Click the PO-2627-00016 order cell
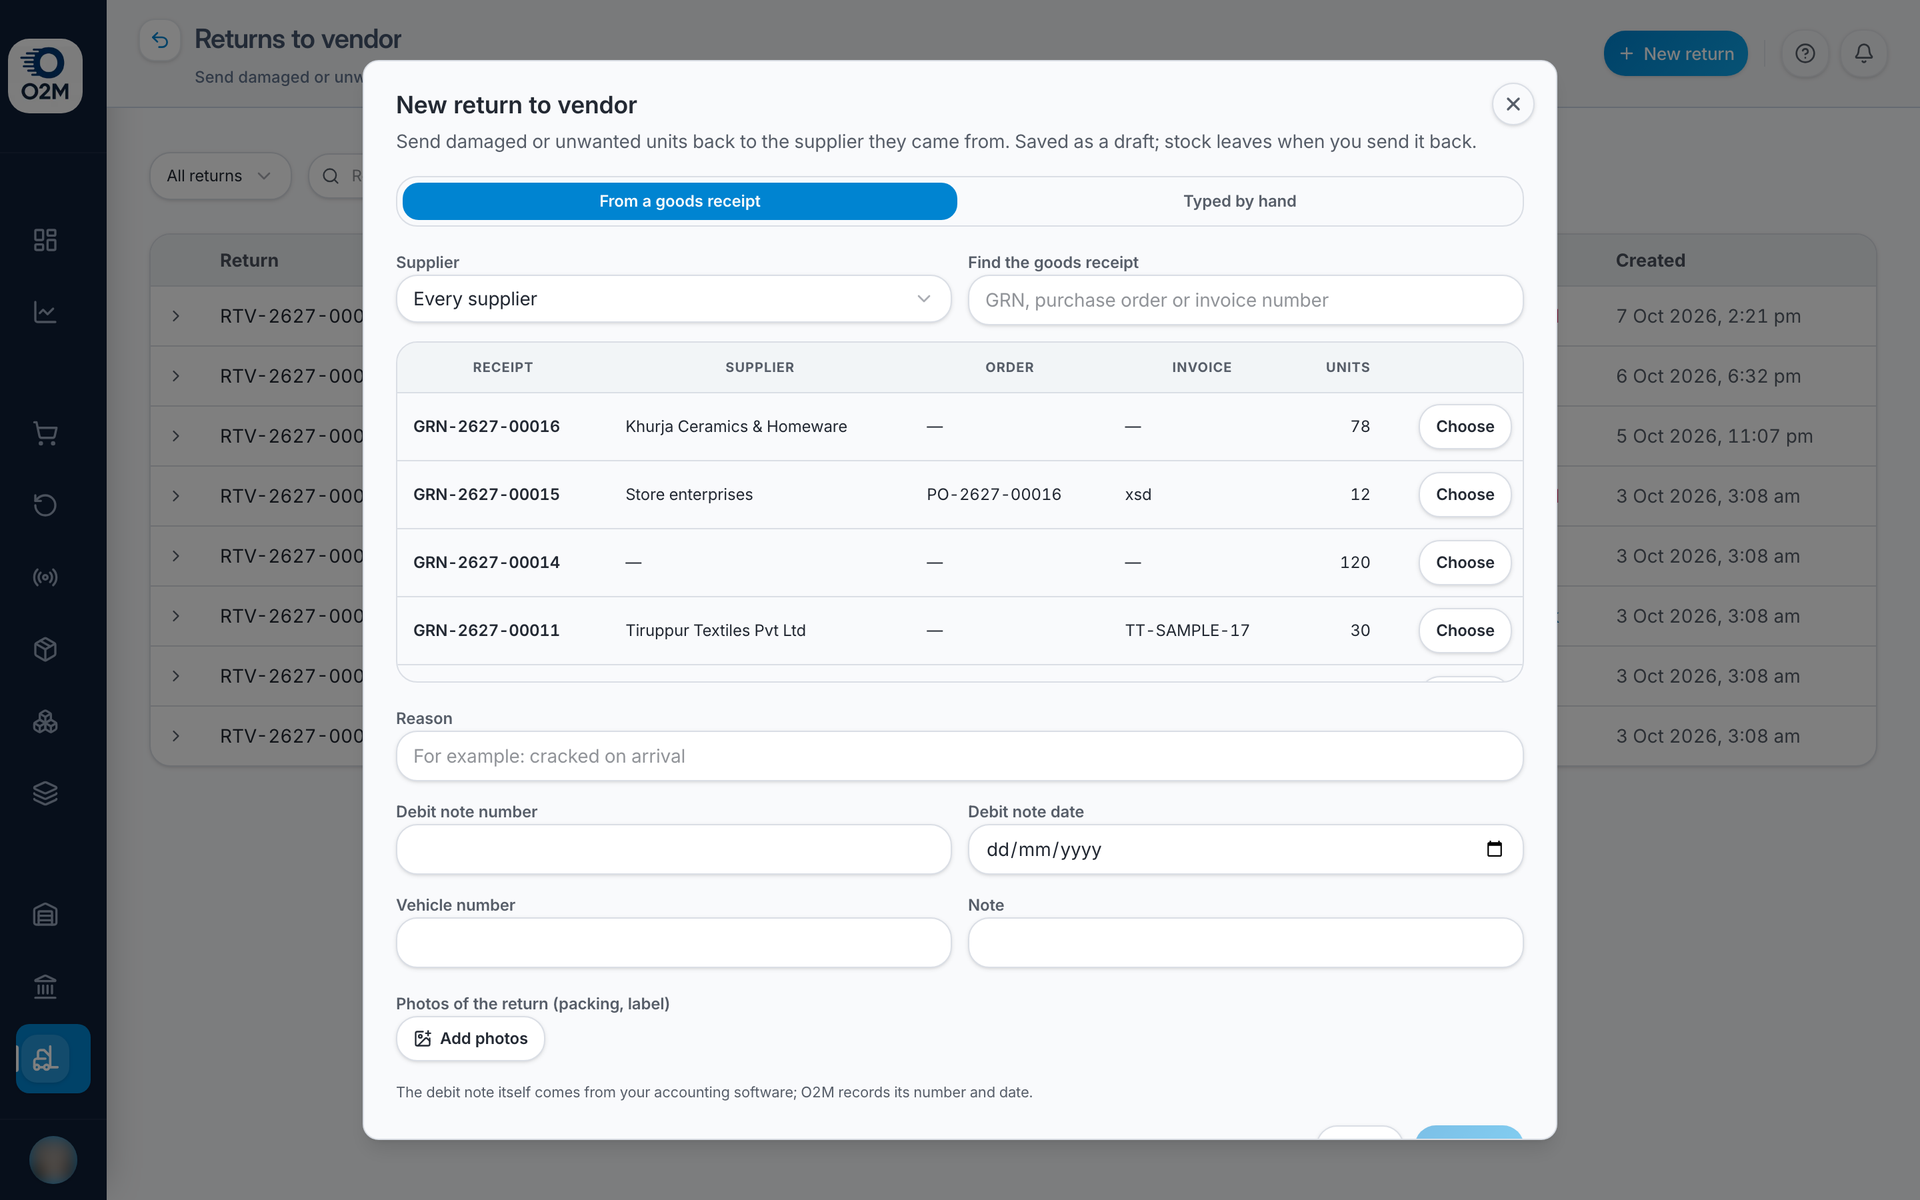Viewport: 1920px width, 1200px height. click(x=994, y=494)
